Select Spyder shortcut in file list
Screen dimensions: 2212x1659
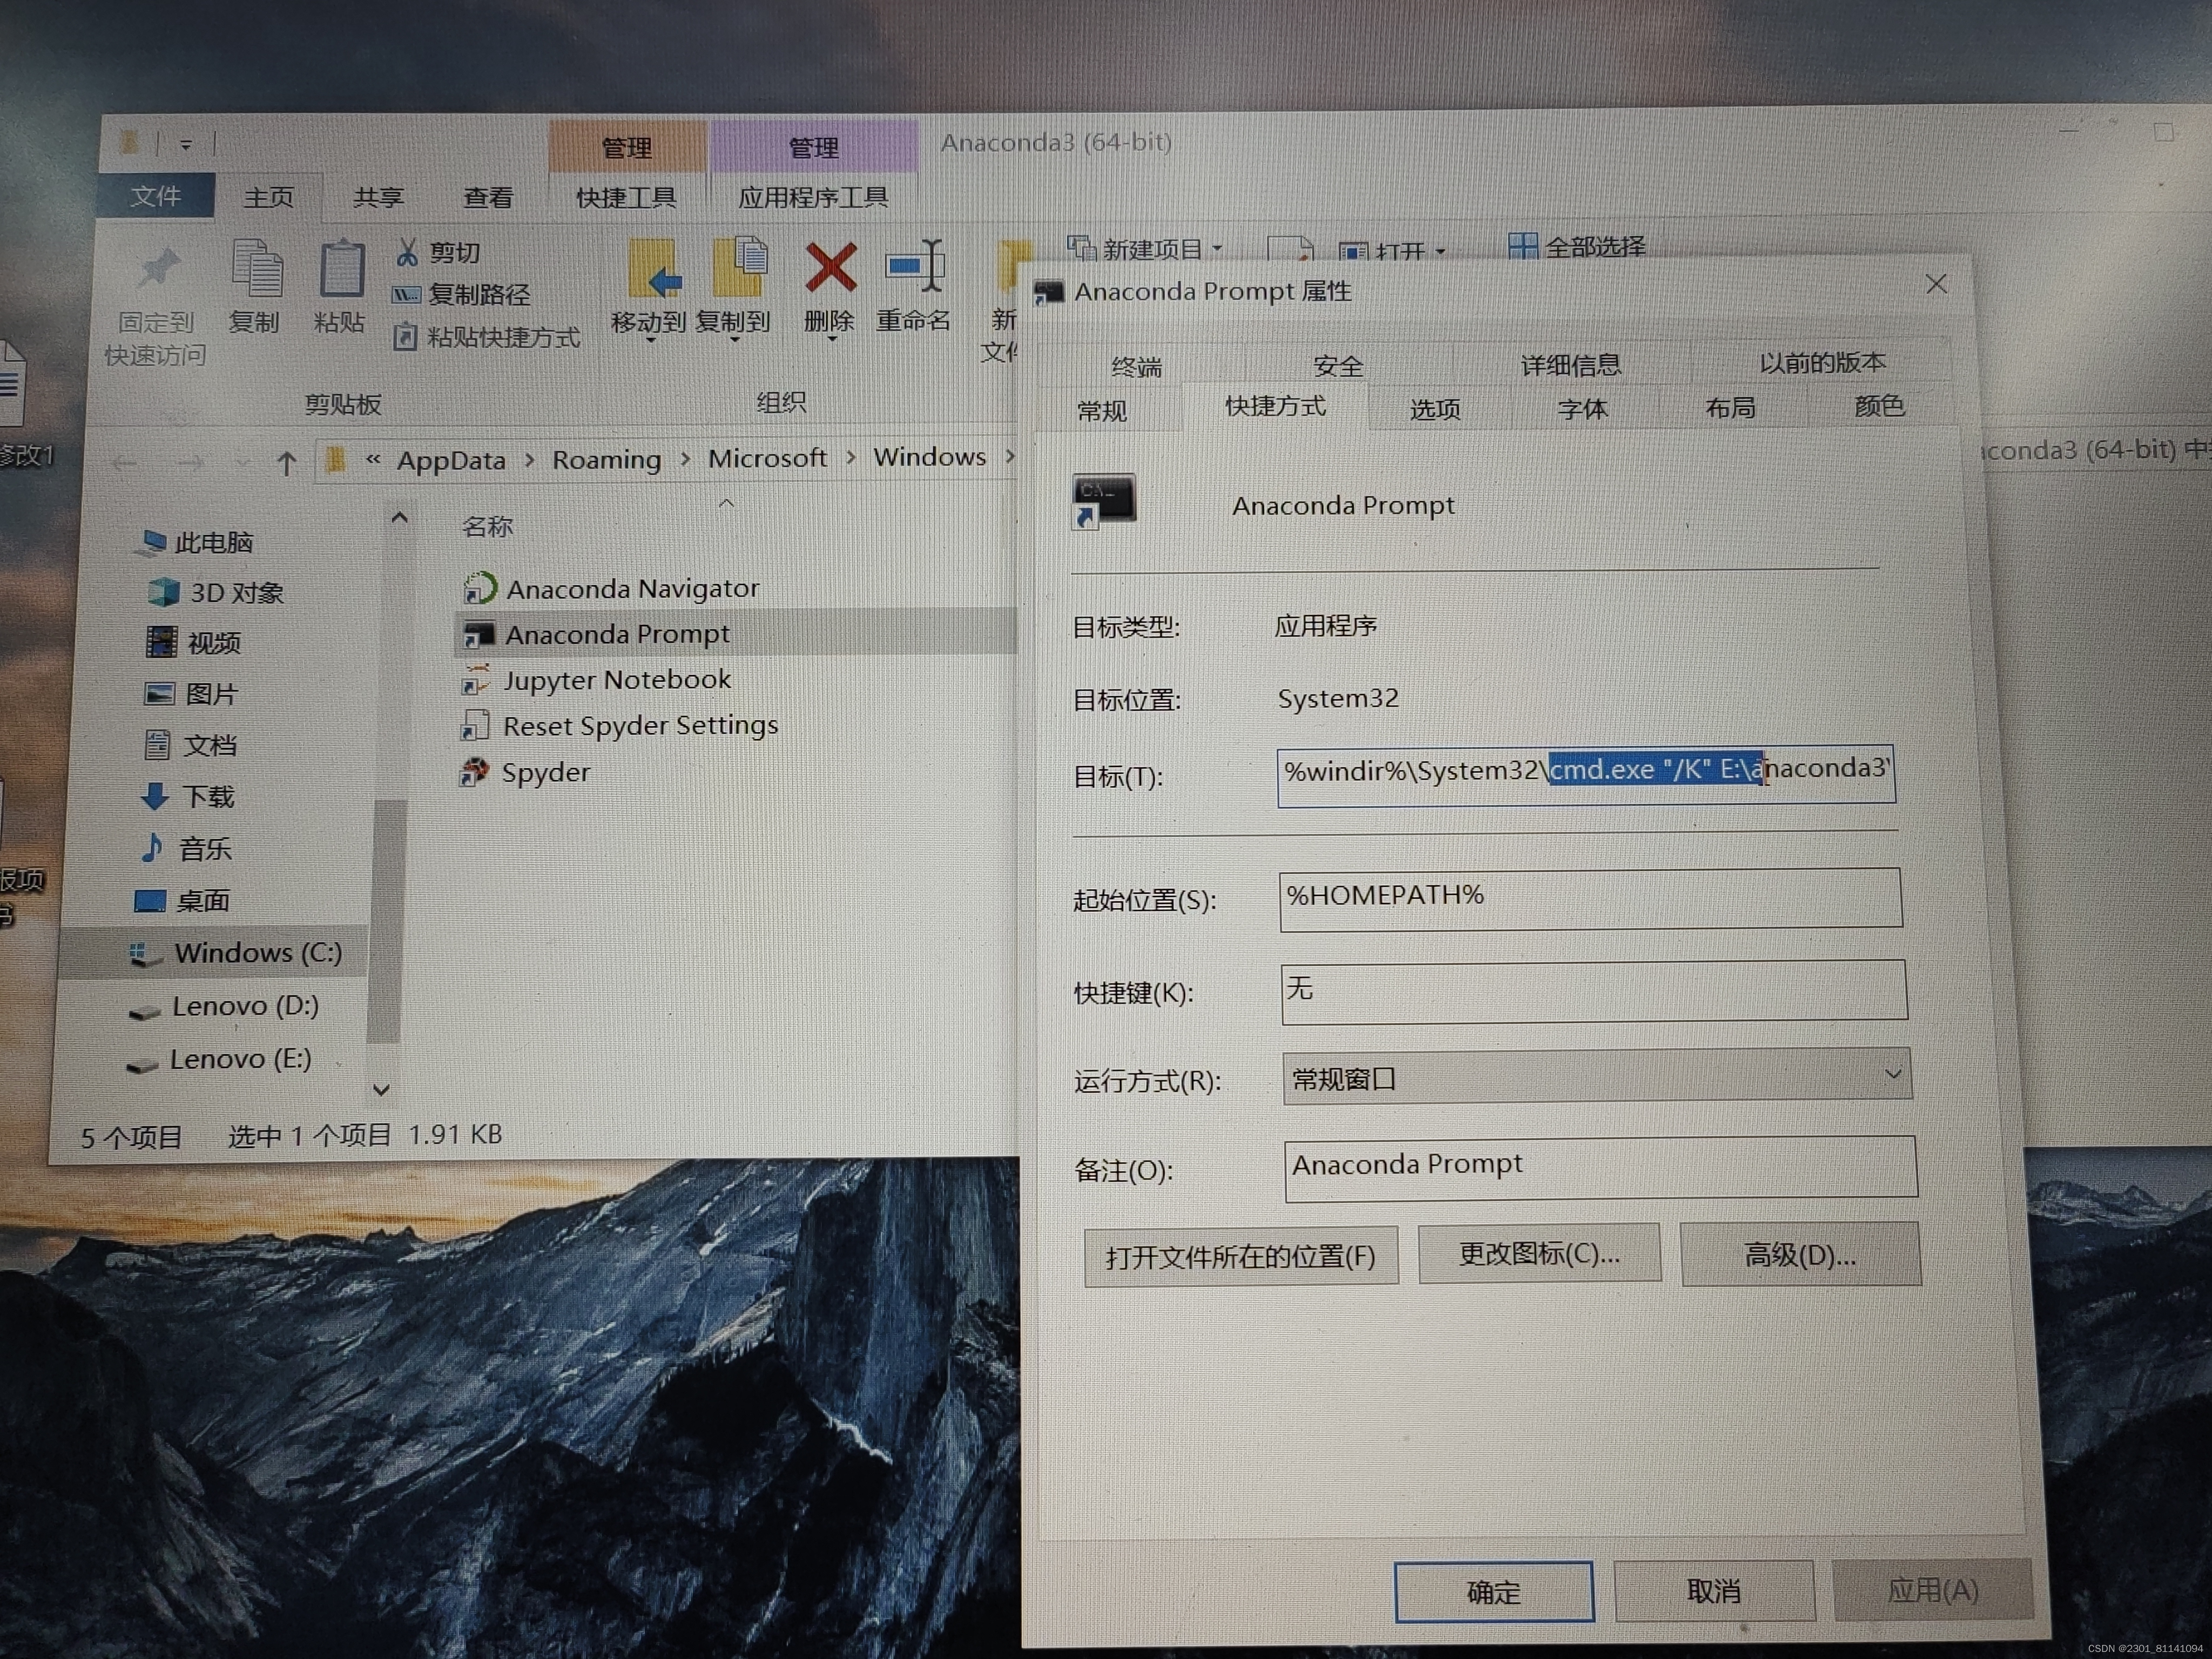(x=525, y=773)
